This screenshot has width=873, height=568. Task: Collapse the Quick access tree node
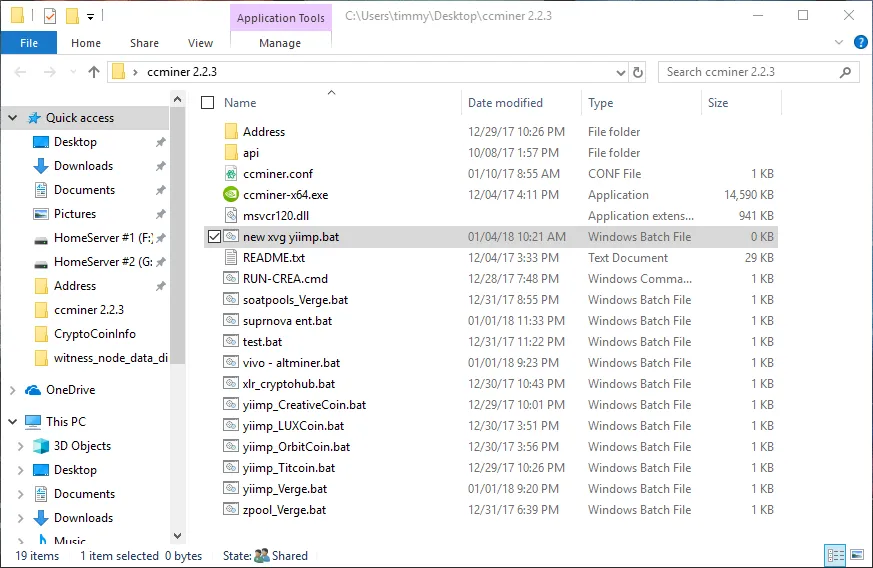coord(12,118)
